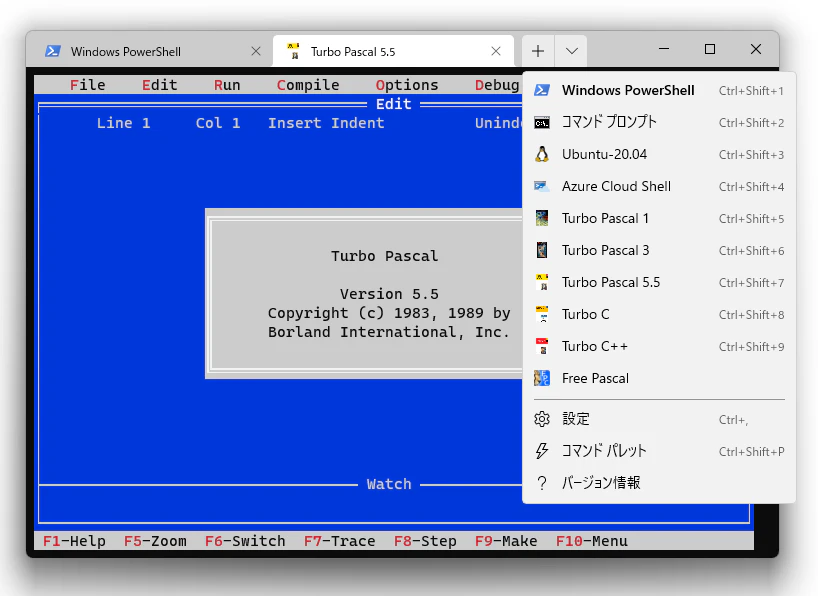Launch the Turbo Pascal 3 entry

659,250
